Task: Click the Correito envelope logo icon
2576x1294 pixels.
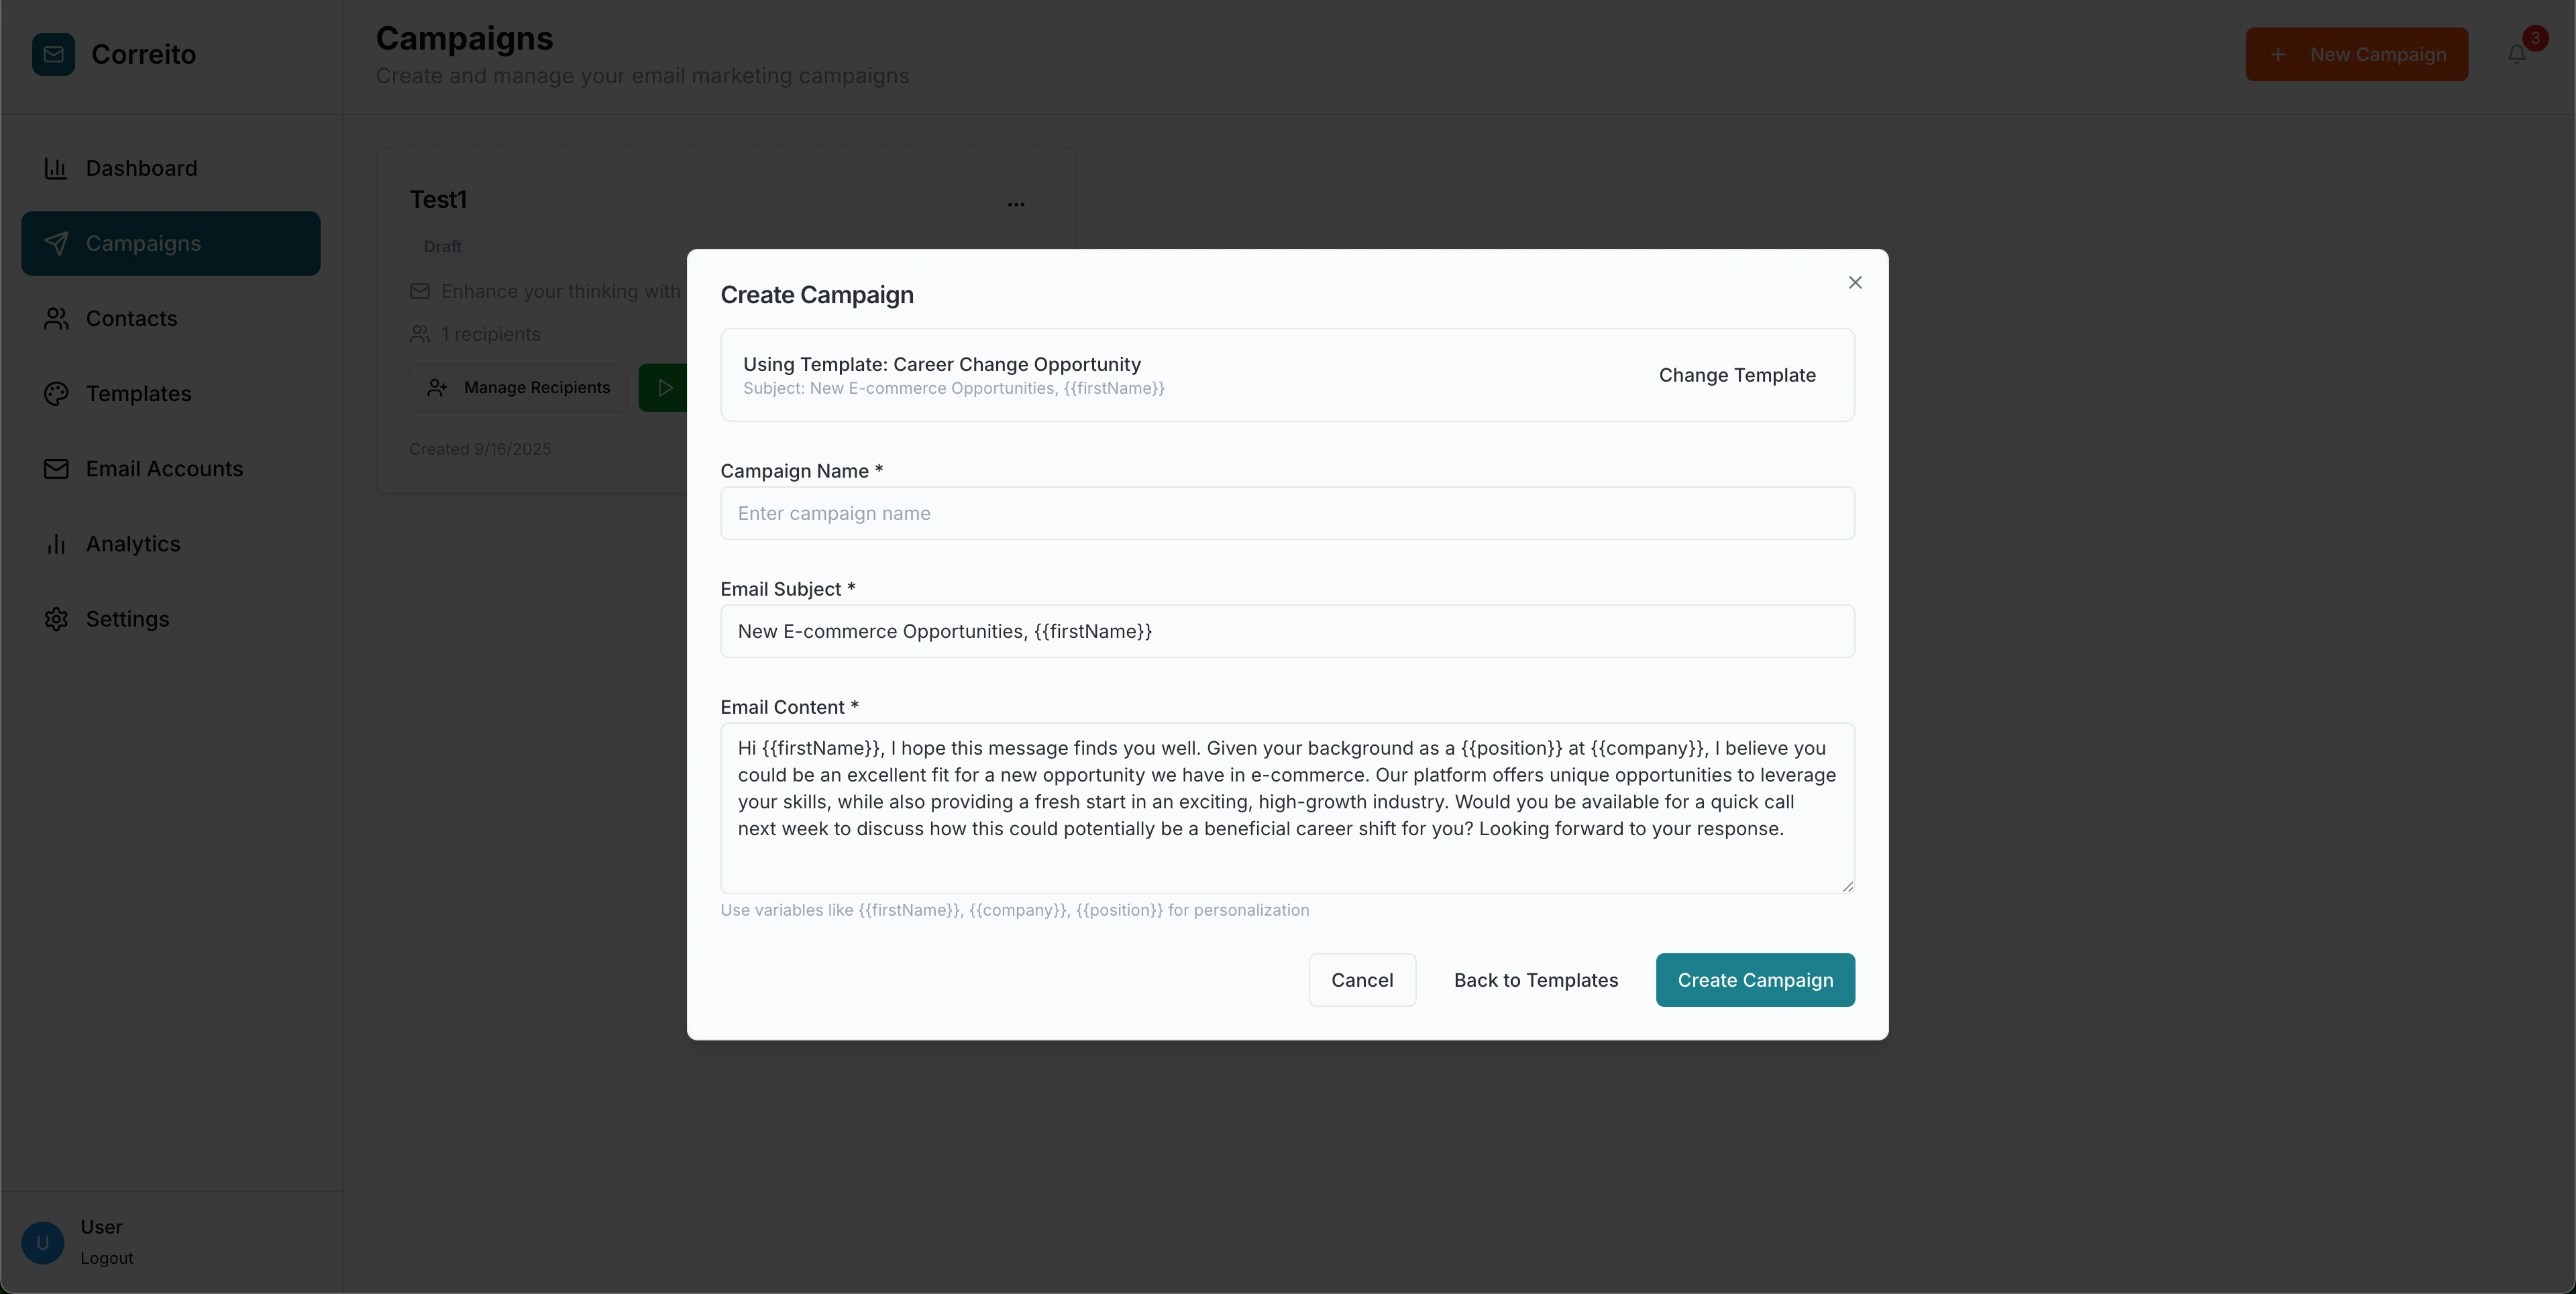Action: pyautogui.click(x=53, y=54)
